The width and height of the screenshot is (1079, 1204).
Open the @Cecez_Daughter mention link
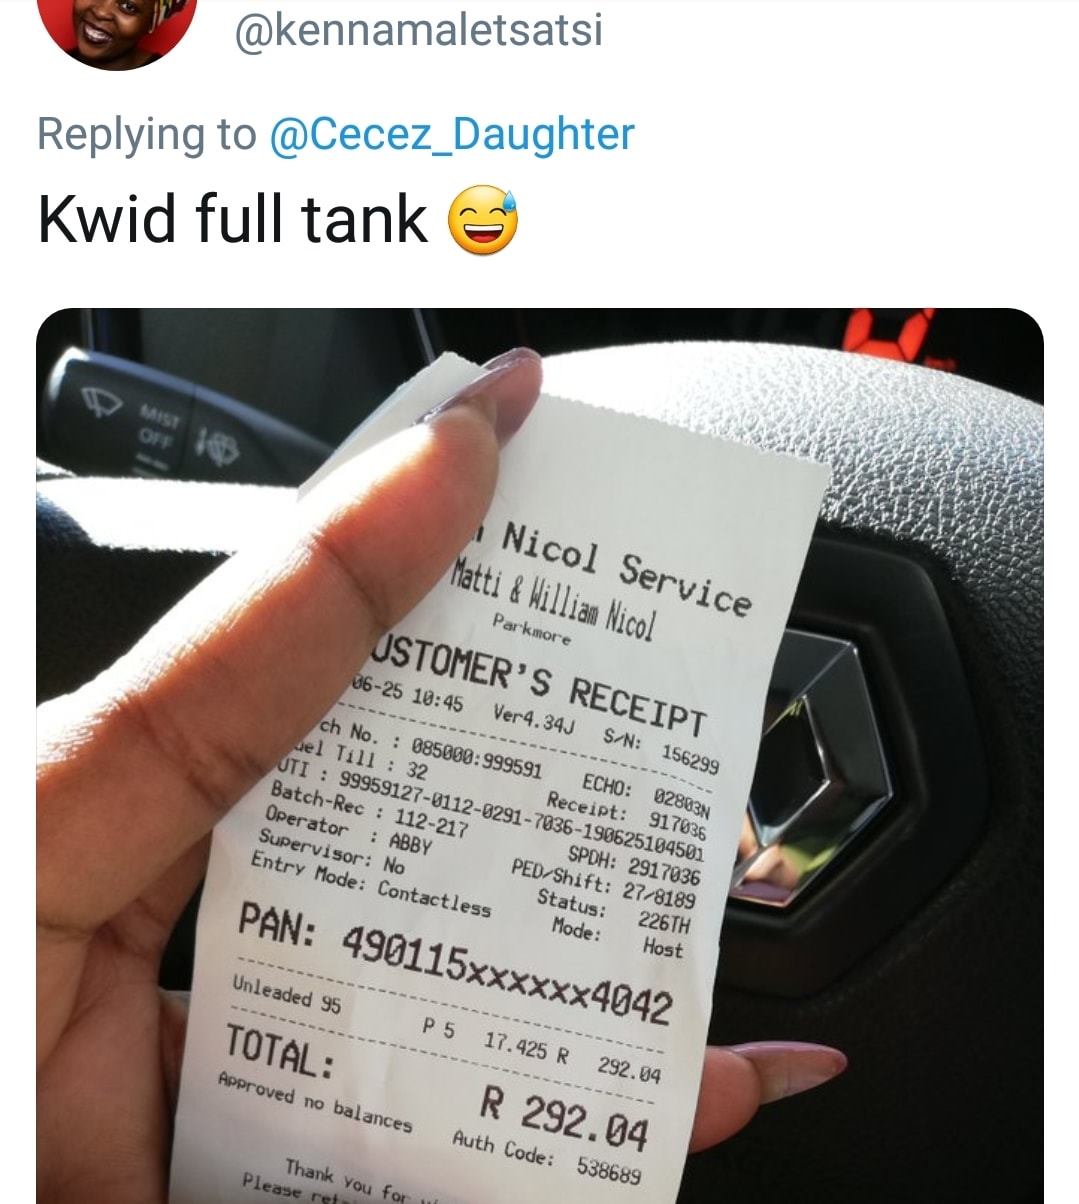coord(453,133)
